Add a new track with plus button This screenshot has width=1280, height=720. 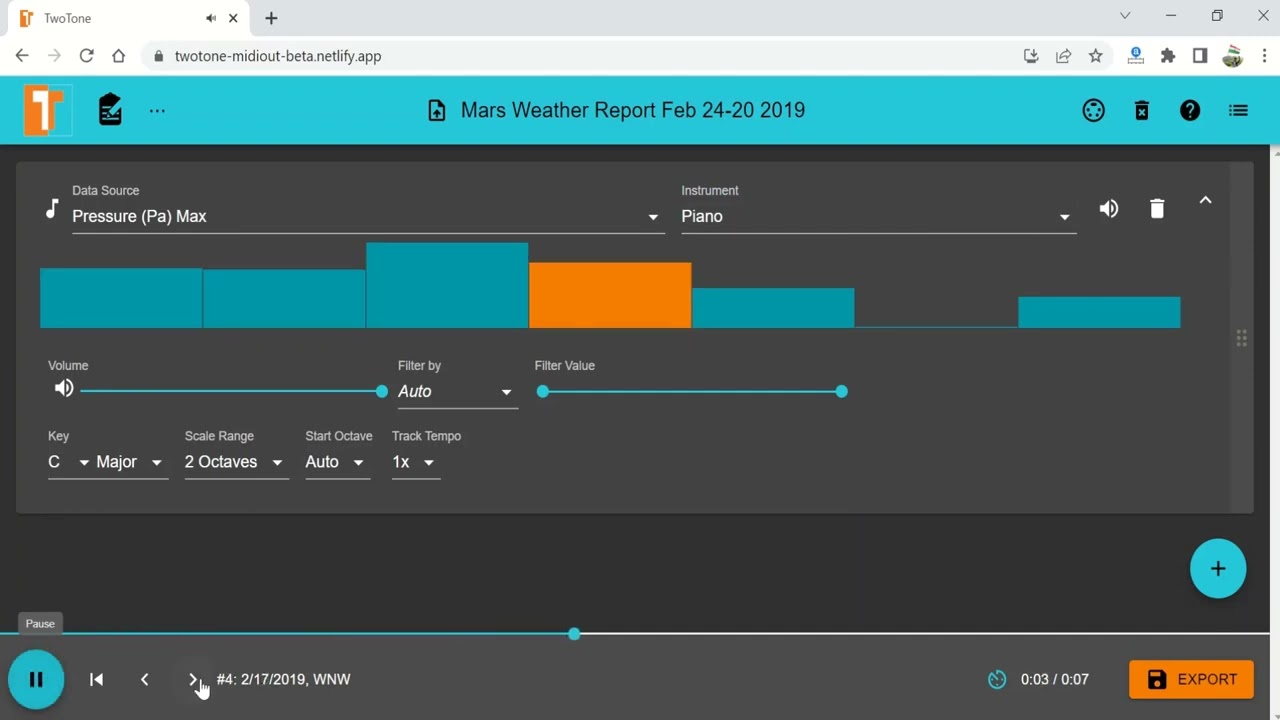1218,569
